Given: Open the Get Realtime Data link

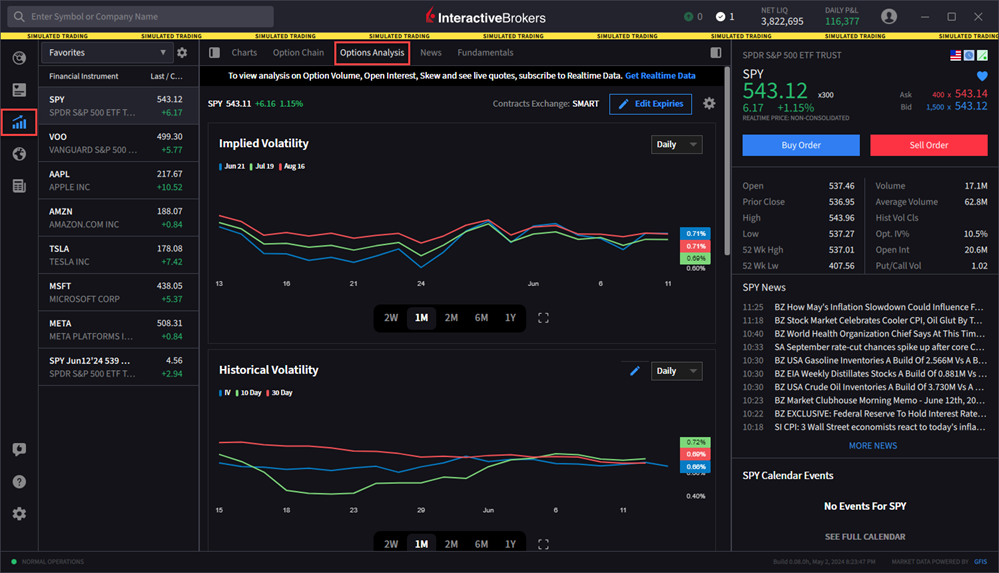Looking at the screenshot, I should 660,76.
